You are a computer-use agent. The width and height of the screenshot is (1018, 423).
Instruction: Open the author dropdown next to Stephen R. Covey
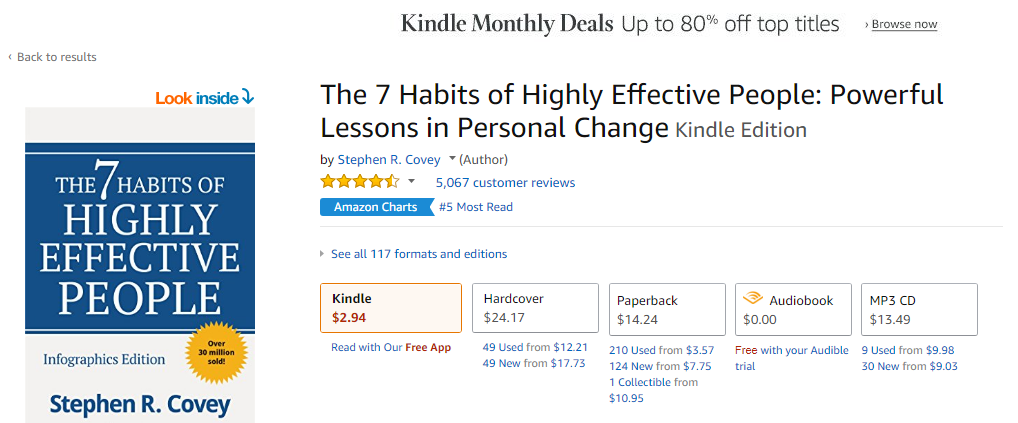[452, 159]
